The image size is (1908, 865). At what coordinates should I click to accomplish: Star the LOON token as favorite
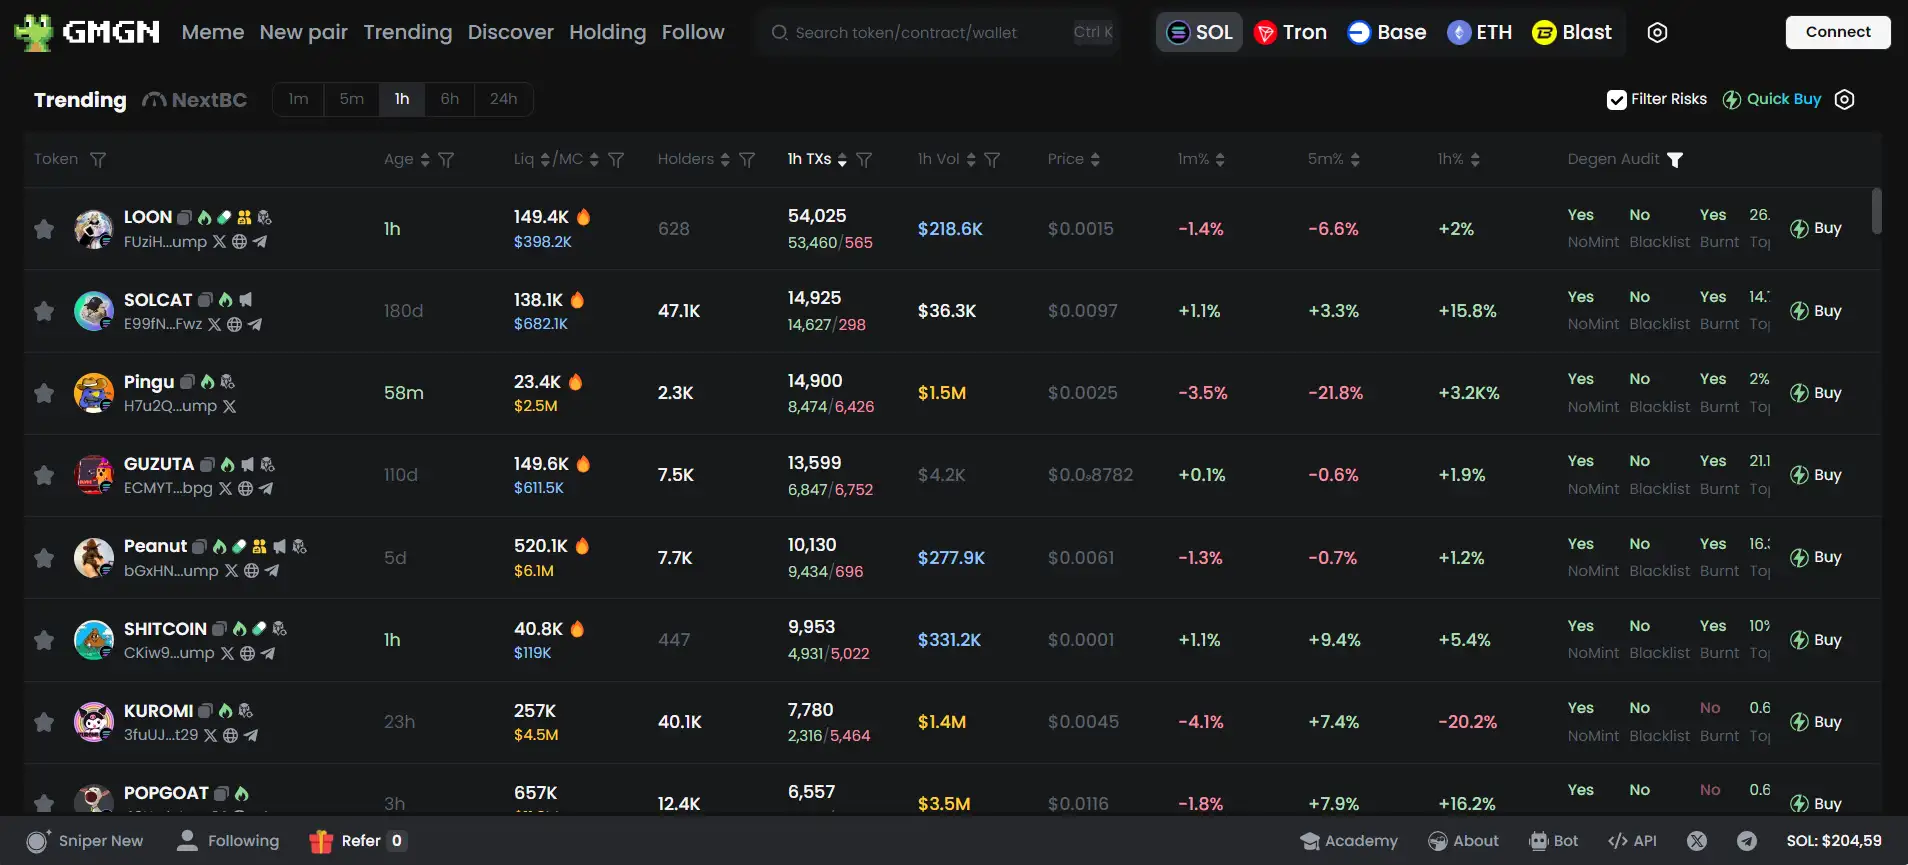pos(44,229)
